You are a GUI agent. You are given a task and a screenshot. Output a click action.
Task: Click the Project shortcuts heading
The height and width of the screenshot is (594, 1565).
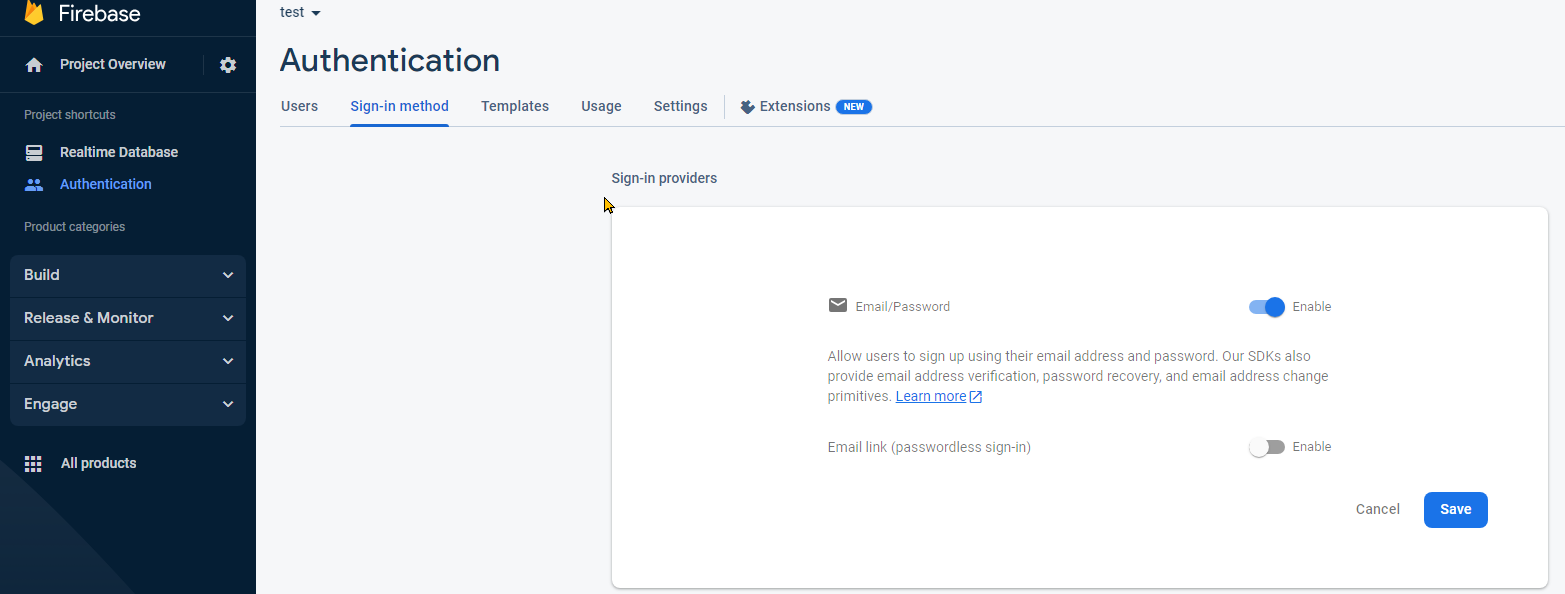(x=70, y=115)
